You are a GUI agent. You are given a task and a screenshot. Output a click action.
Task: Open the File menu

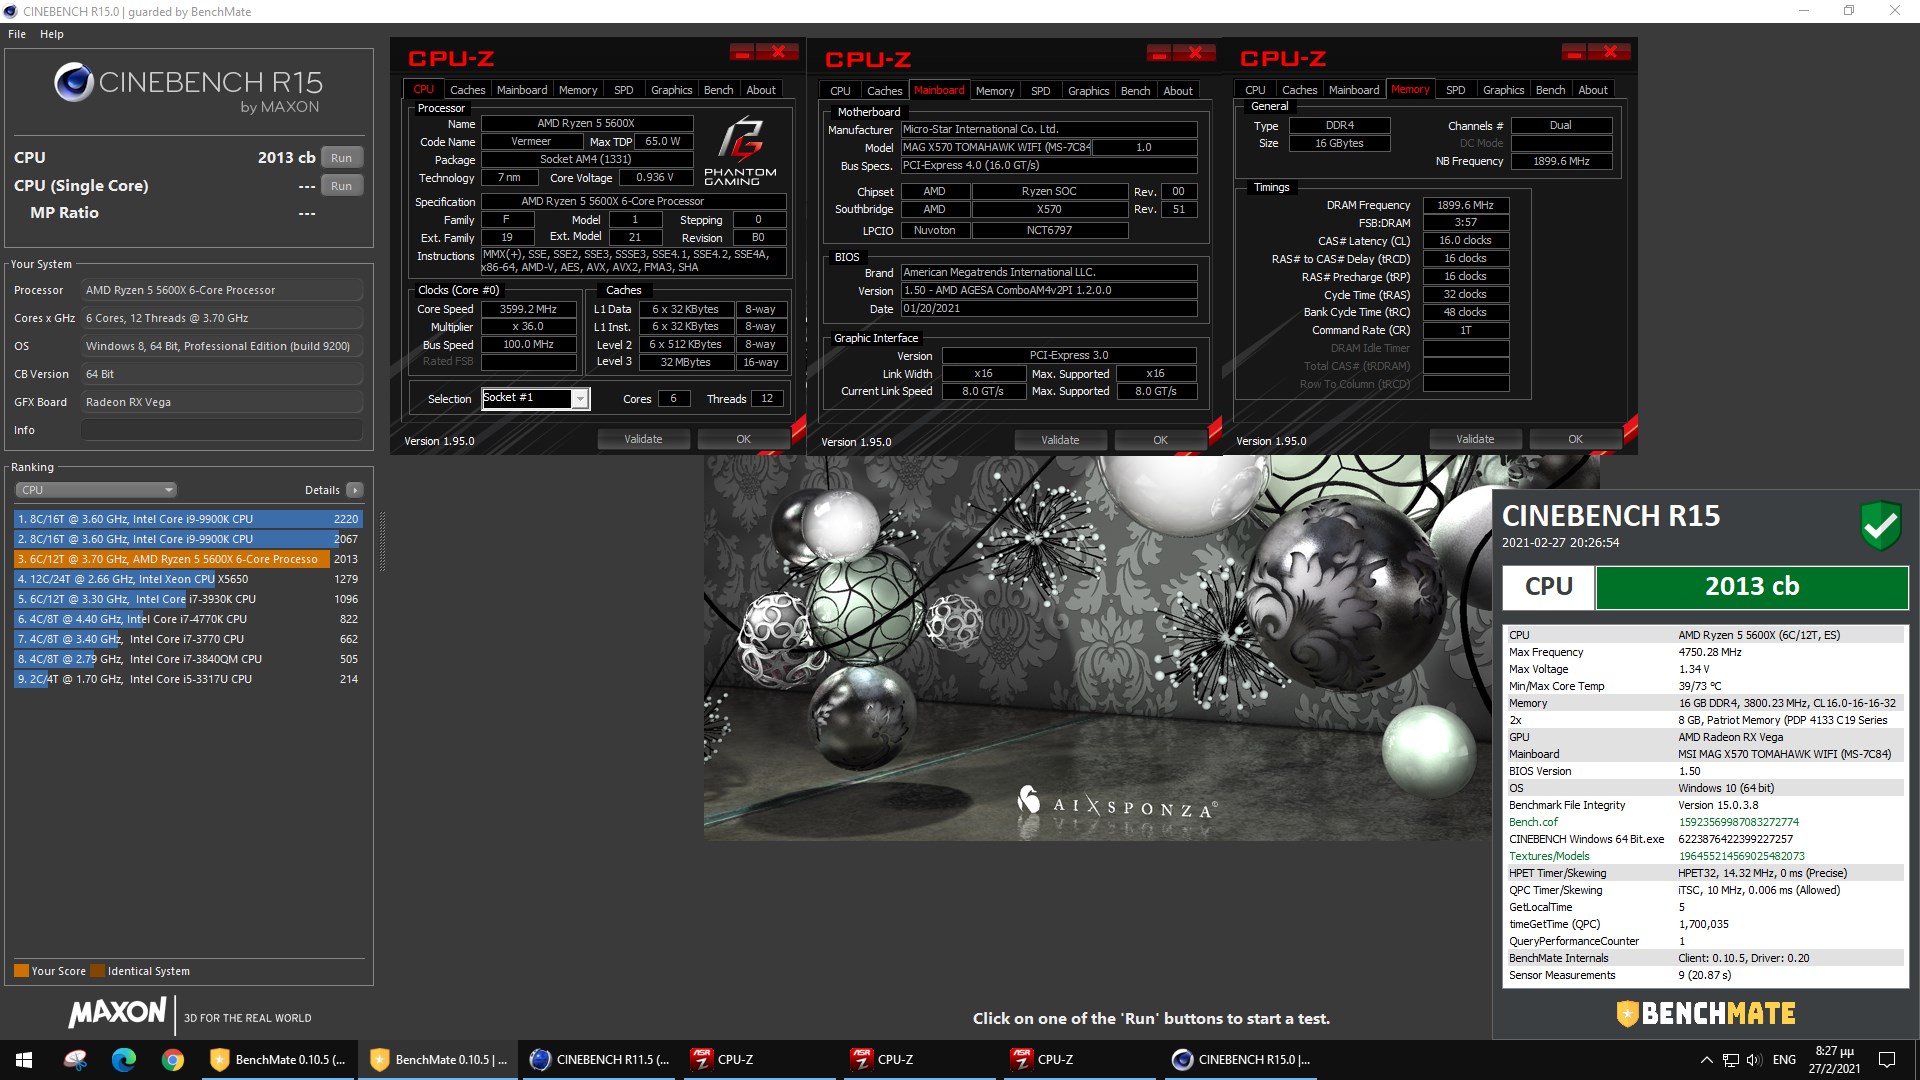tap(17, 34)
